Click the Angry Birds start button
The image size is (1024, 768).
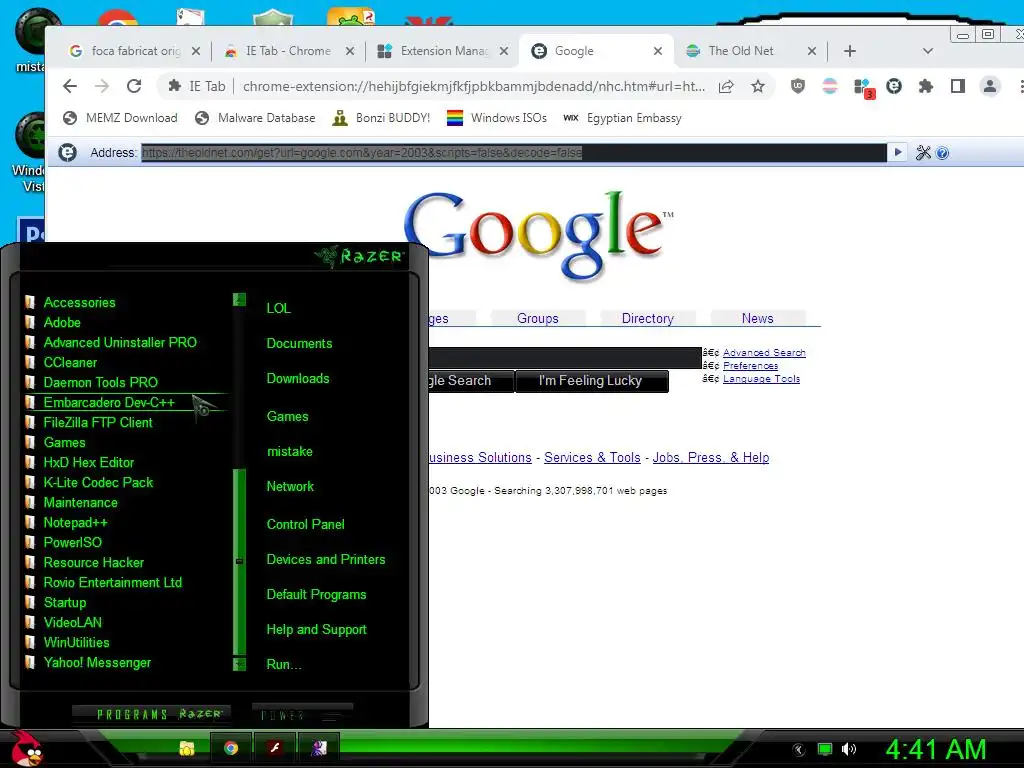26,748
